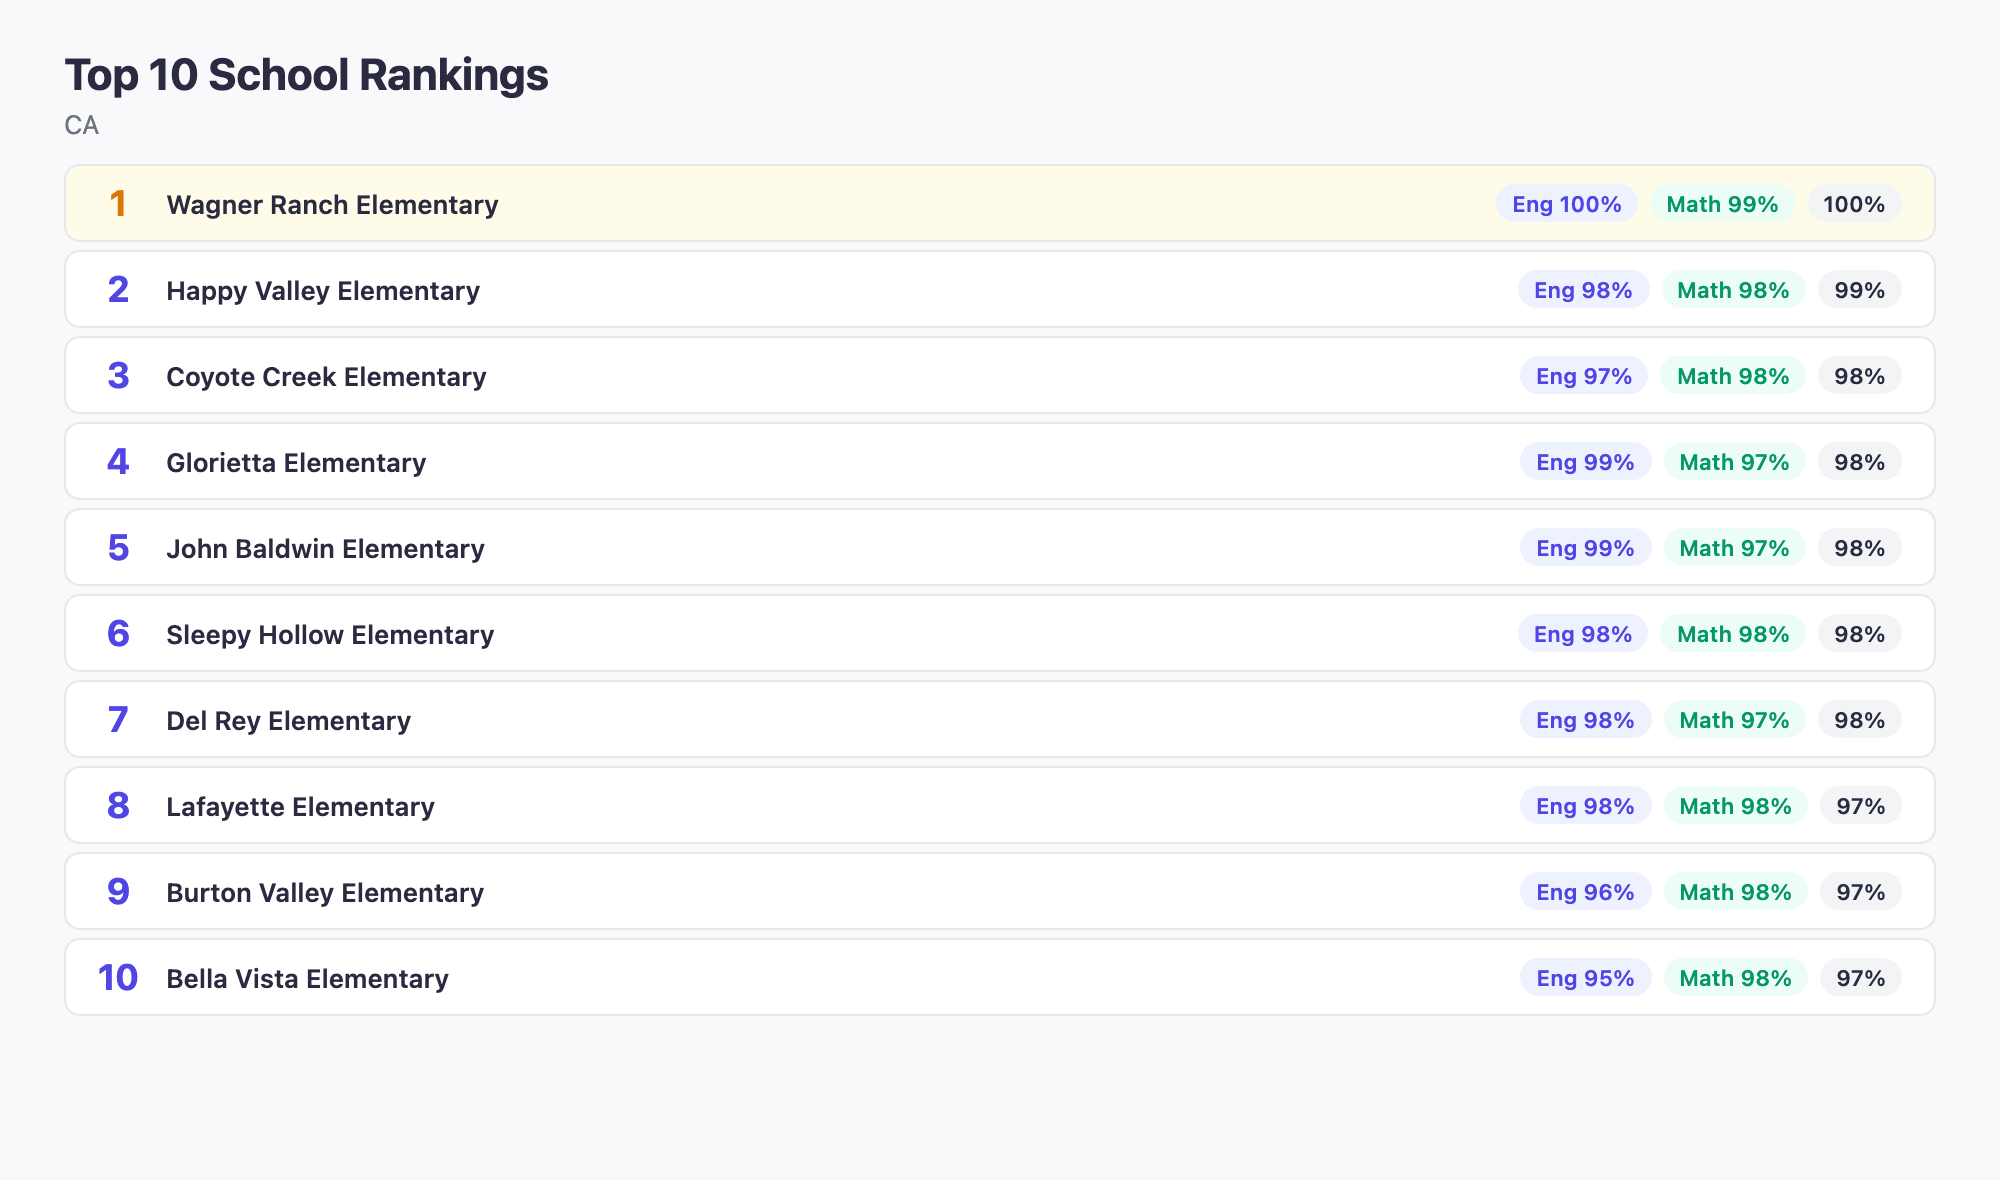Select the Eng 96% badge for Burton Valley
Image resolution: width=2000 pixels, height=1180 pixels.
[1585, 892]
